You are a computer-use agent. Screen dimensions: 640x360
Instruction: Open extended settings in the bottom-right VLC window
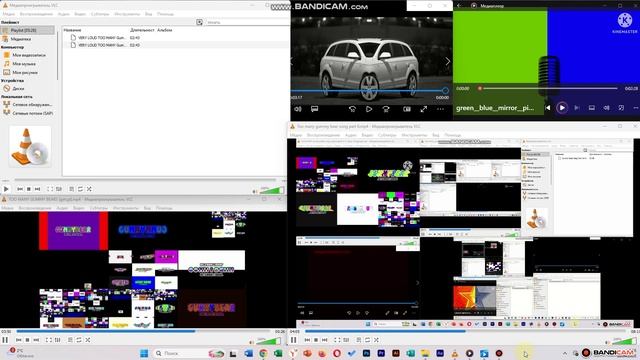pos(346,340)
